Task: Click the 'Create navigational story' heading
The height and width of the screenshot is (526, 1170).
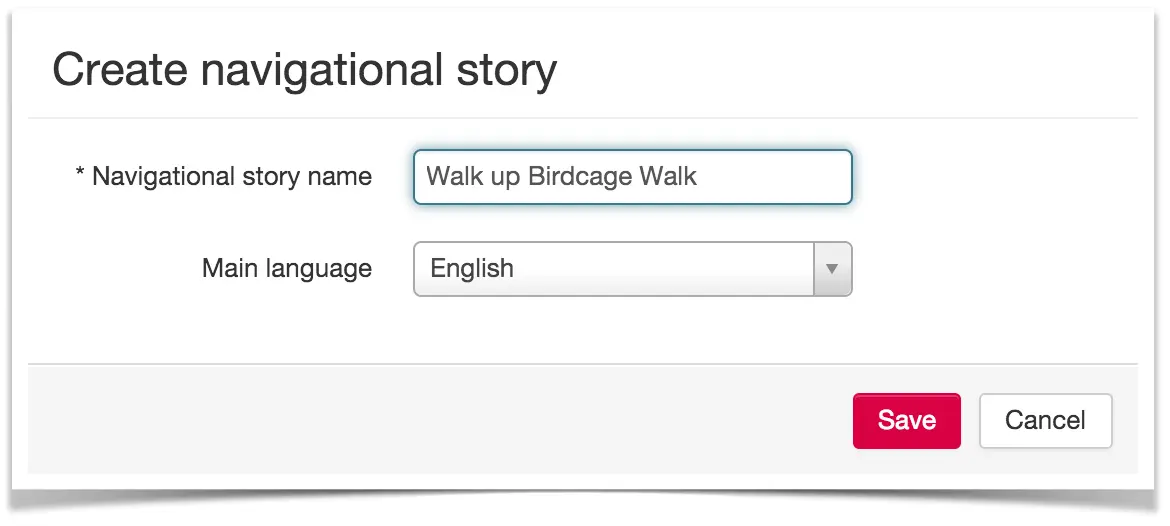Action: click(x=304, y=69)
